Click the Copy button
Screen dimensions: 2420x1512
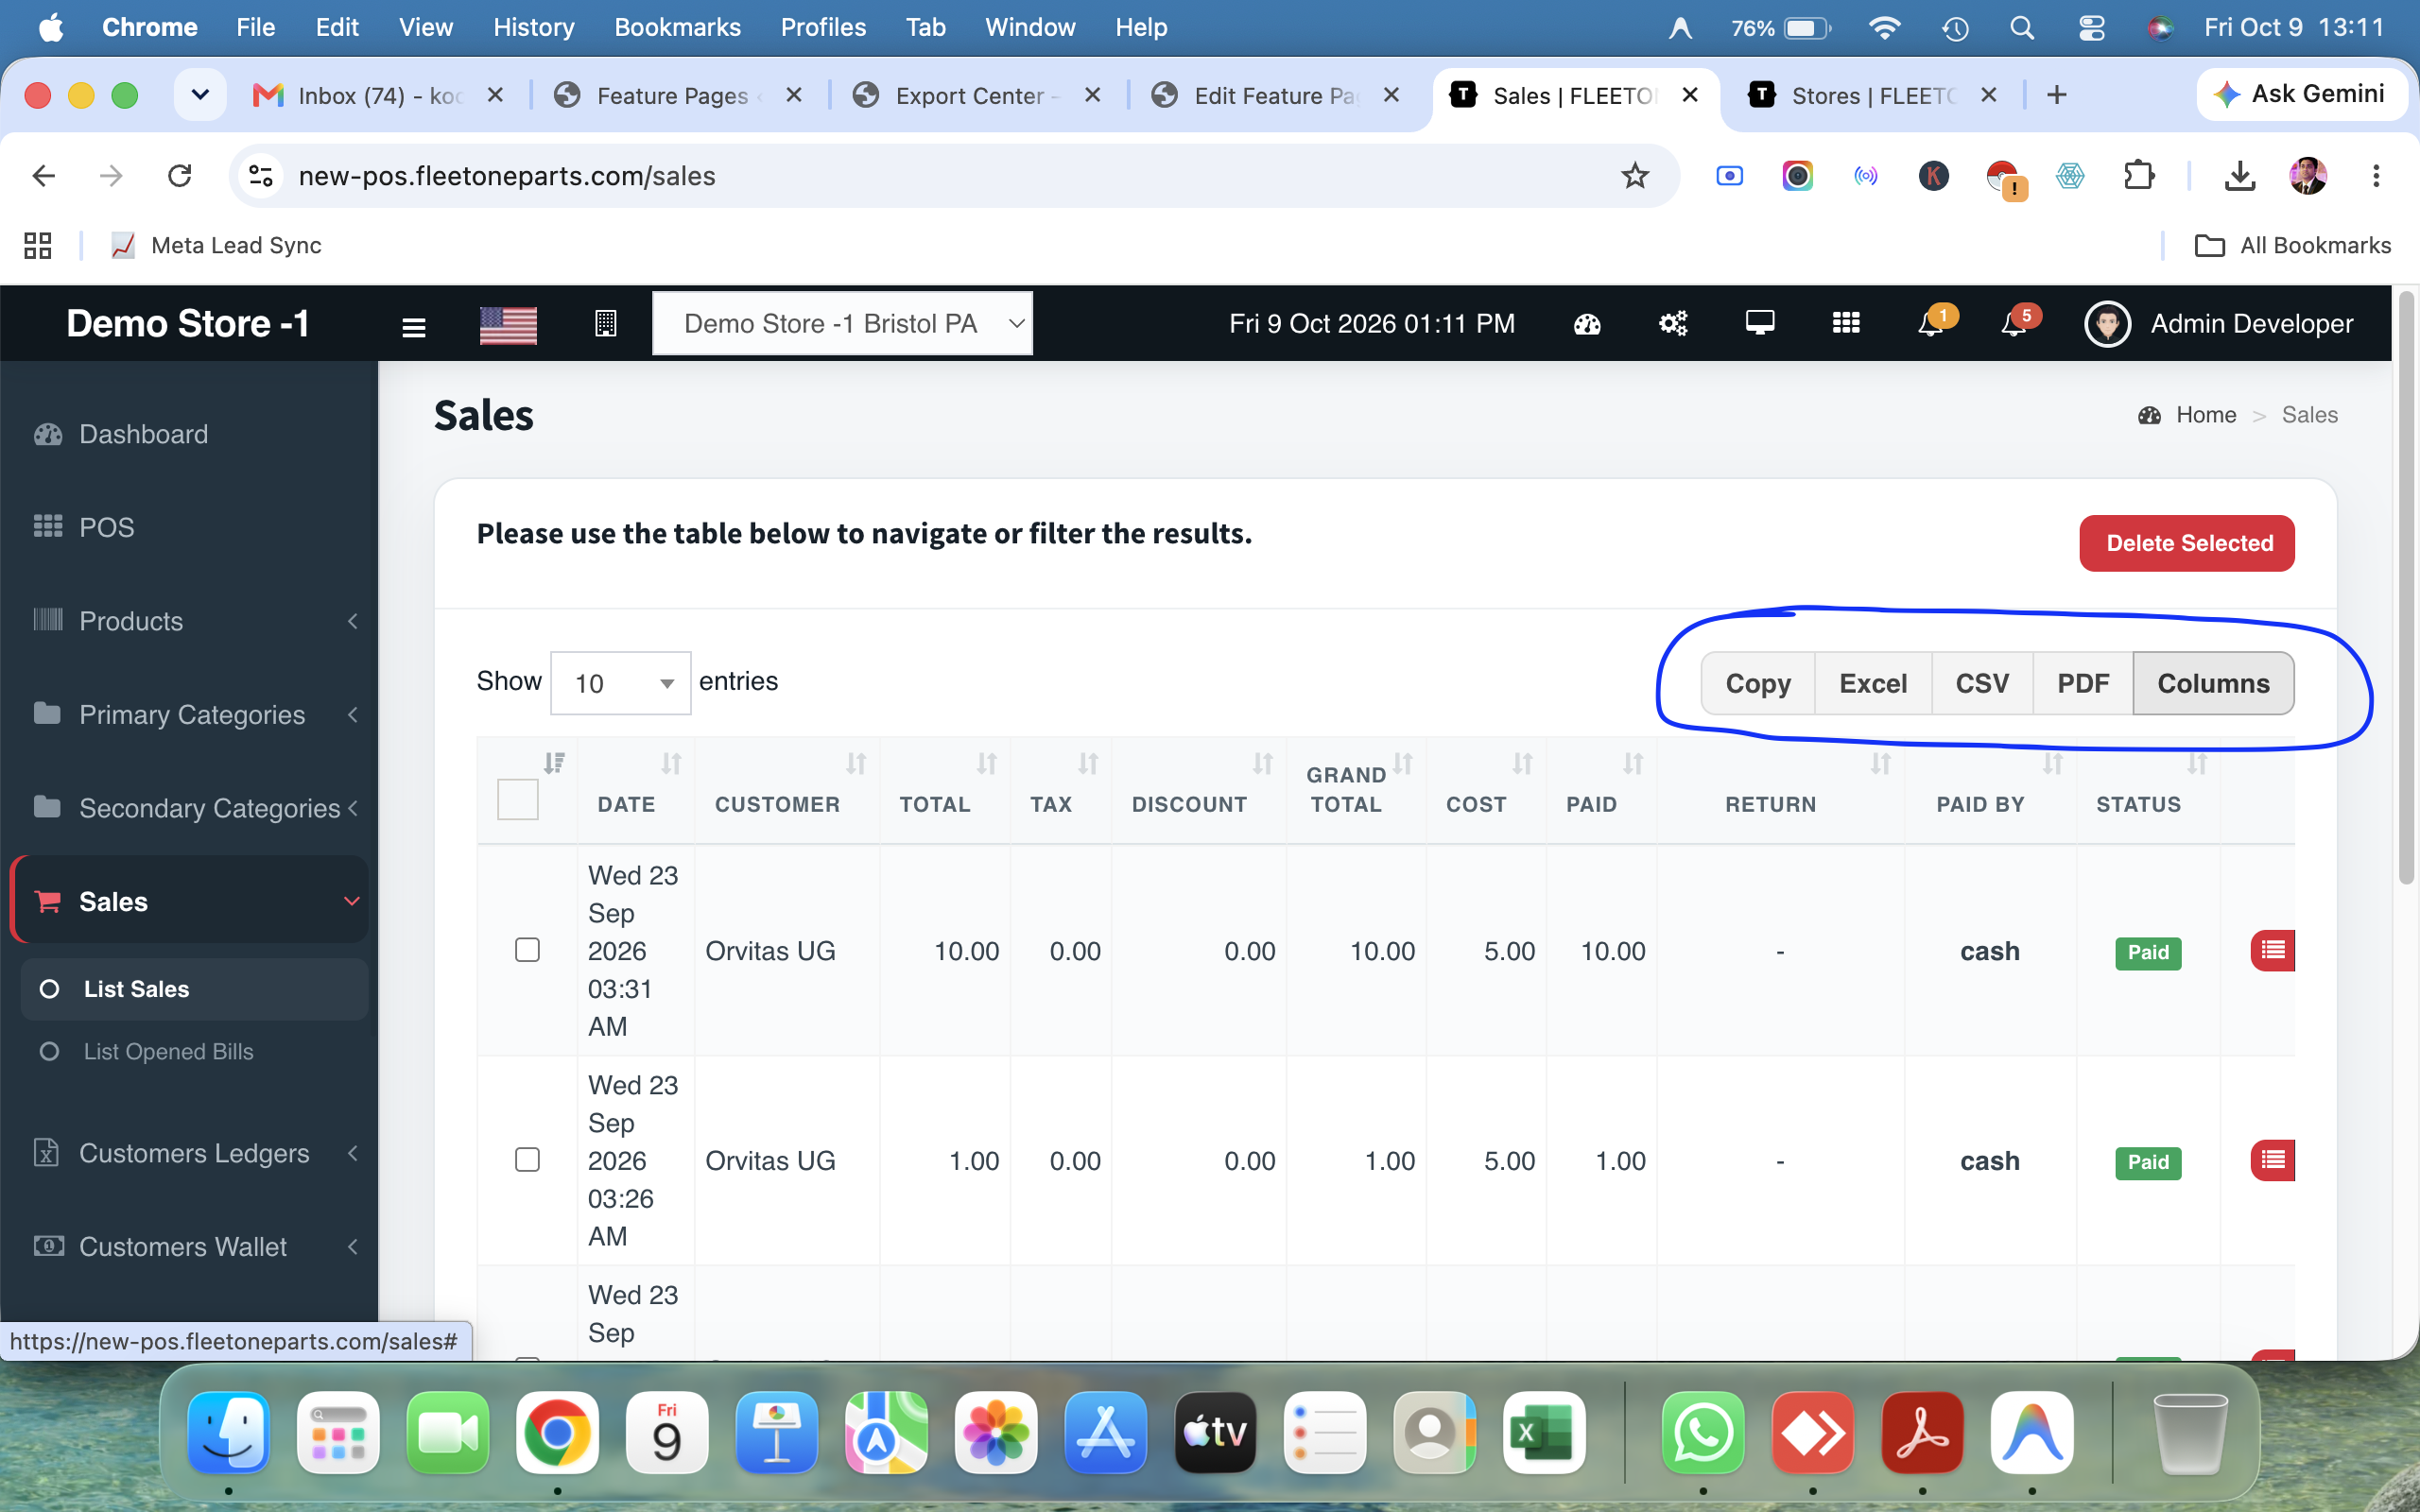(1758, 684)
